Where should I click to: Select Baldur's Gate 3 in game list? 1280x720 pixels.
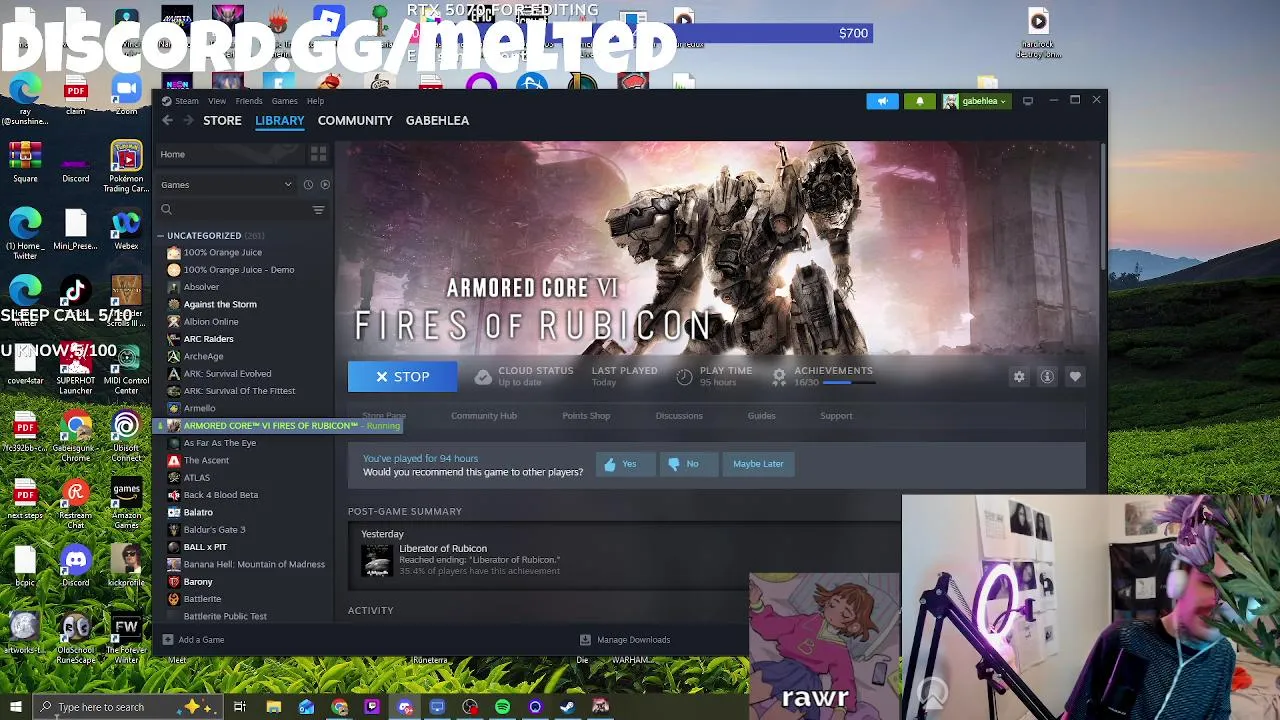pos(214,530)
